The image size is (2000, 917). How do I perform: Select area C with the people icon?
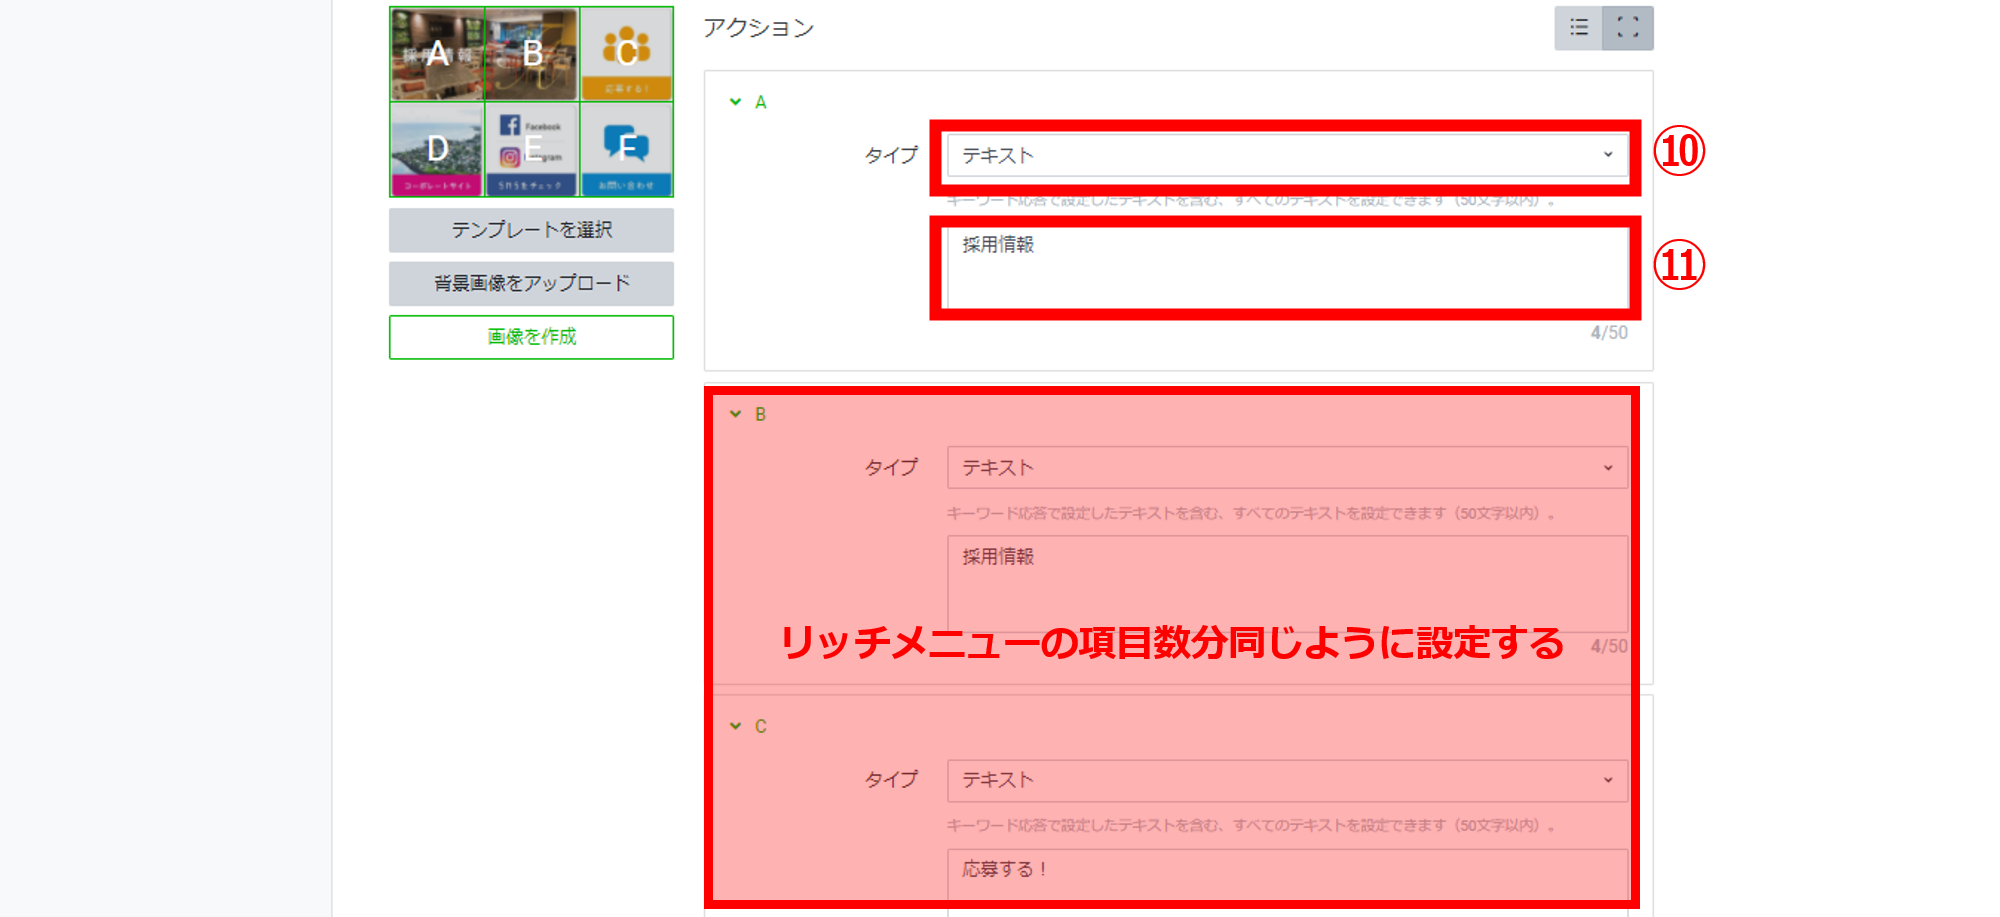click(627, 54)
